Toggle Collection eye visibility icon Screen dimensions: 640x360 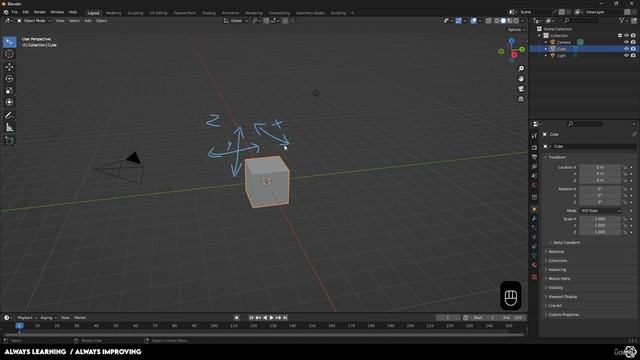[626, 36]
